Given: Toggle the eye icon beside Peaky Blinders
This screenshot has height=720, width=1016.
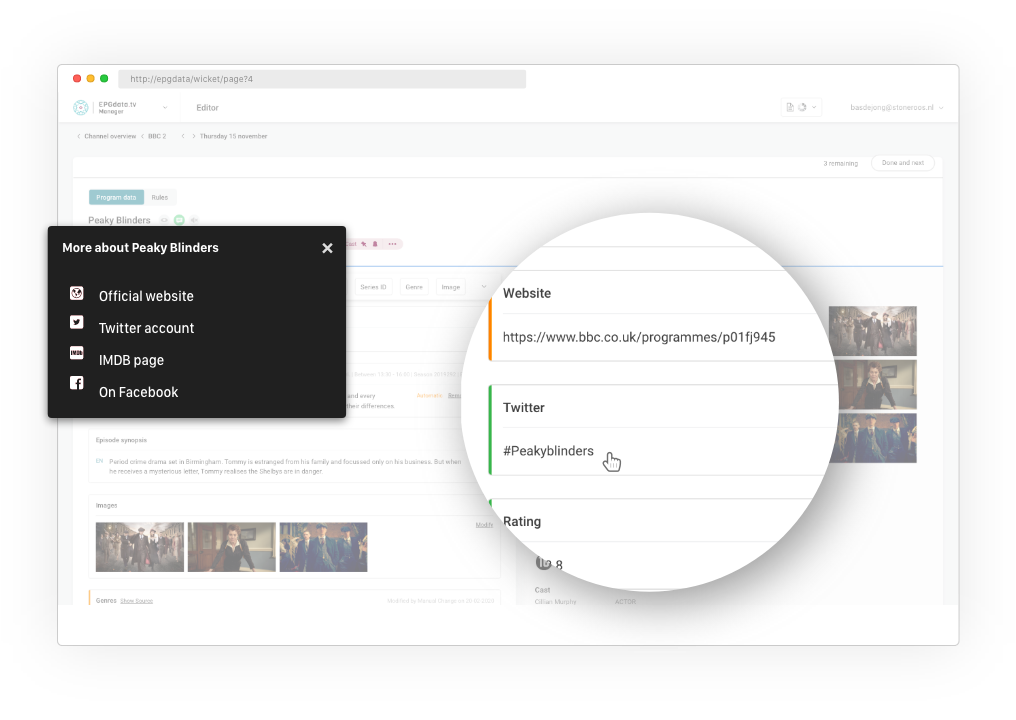Looking at the screenshot, I should [165, 220].
